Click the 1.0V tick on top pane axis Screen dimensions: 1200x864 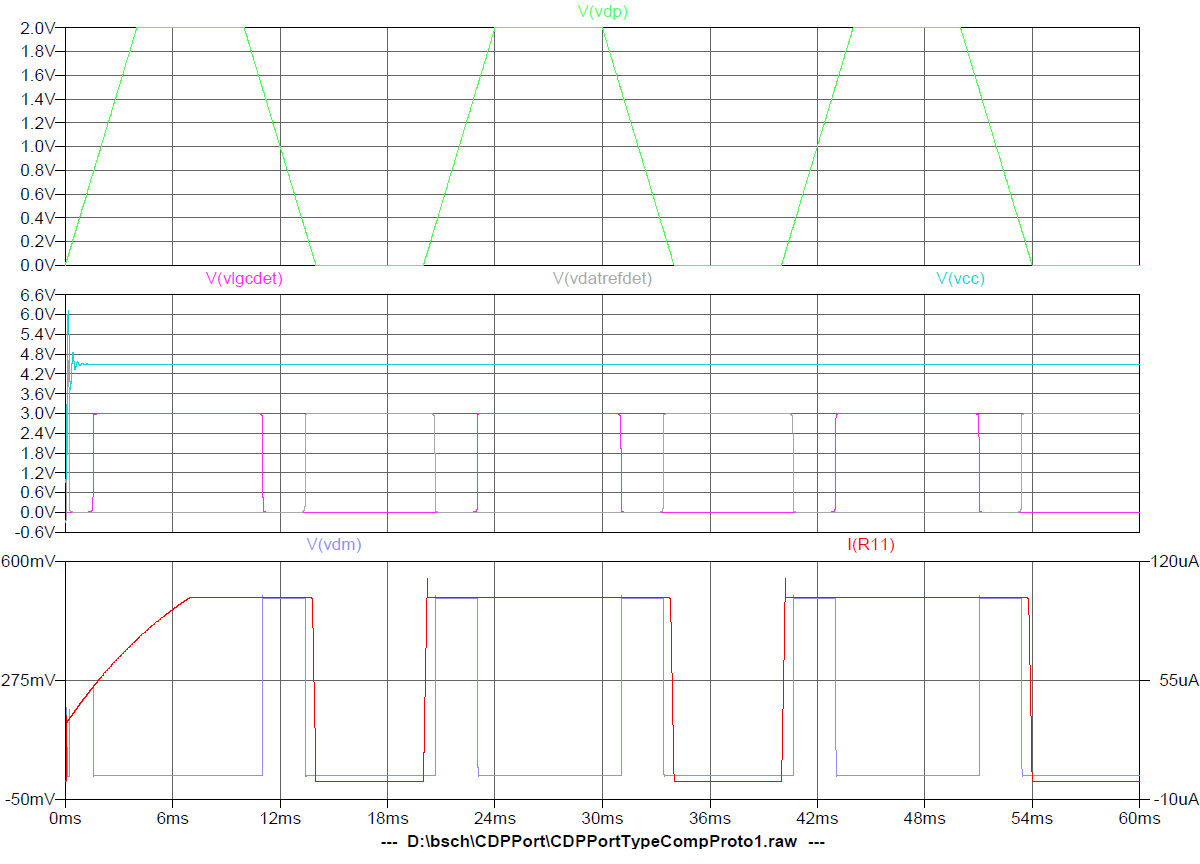click(x=37, y=147)
